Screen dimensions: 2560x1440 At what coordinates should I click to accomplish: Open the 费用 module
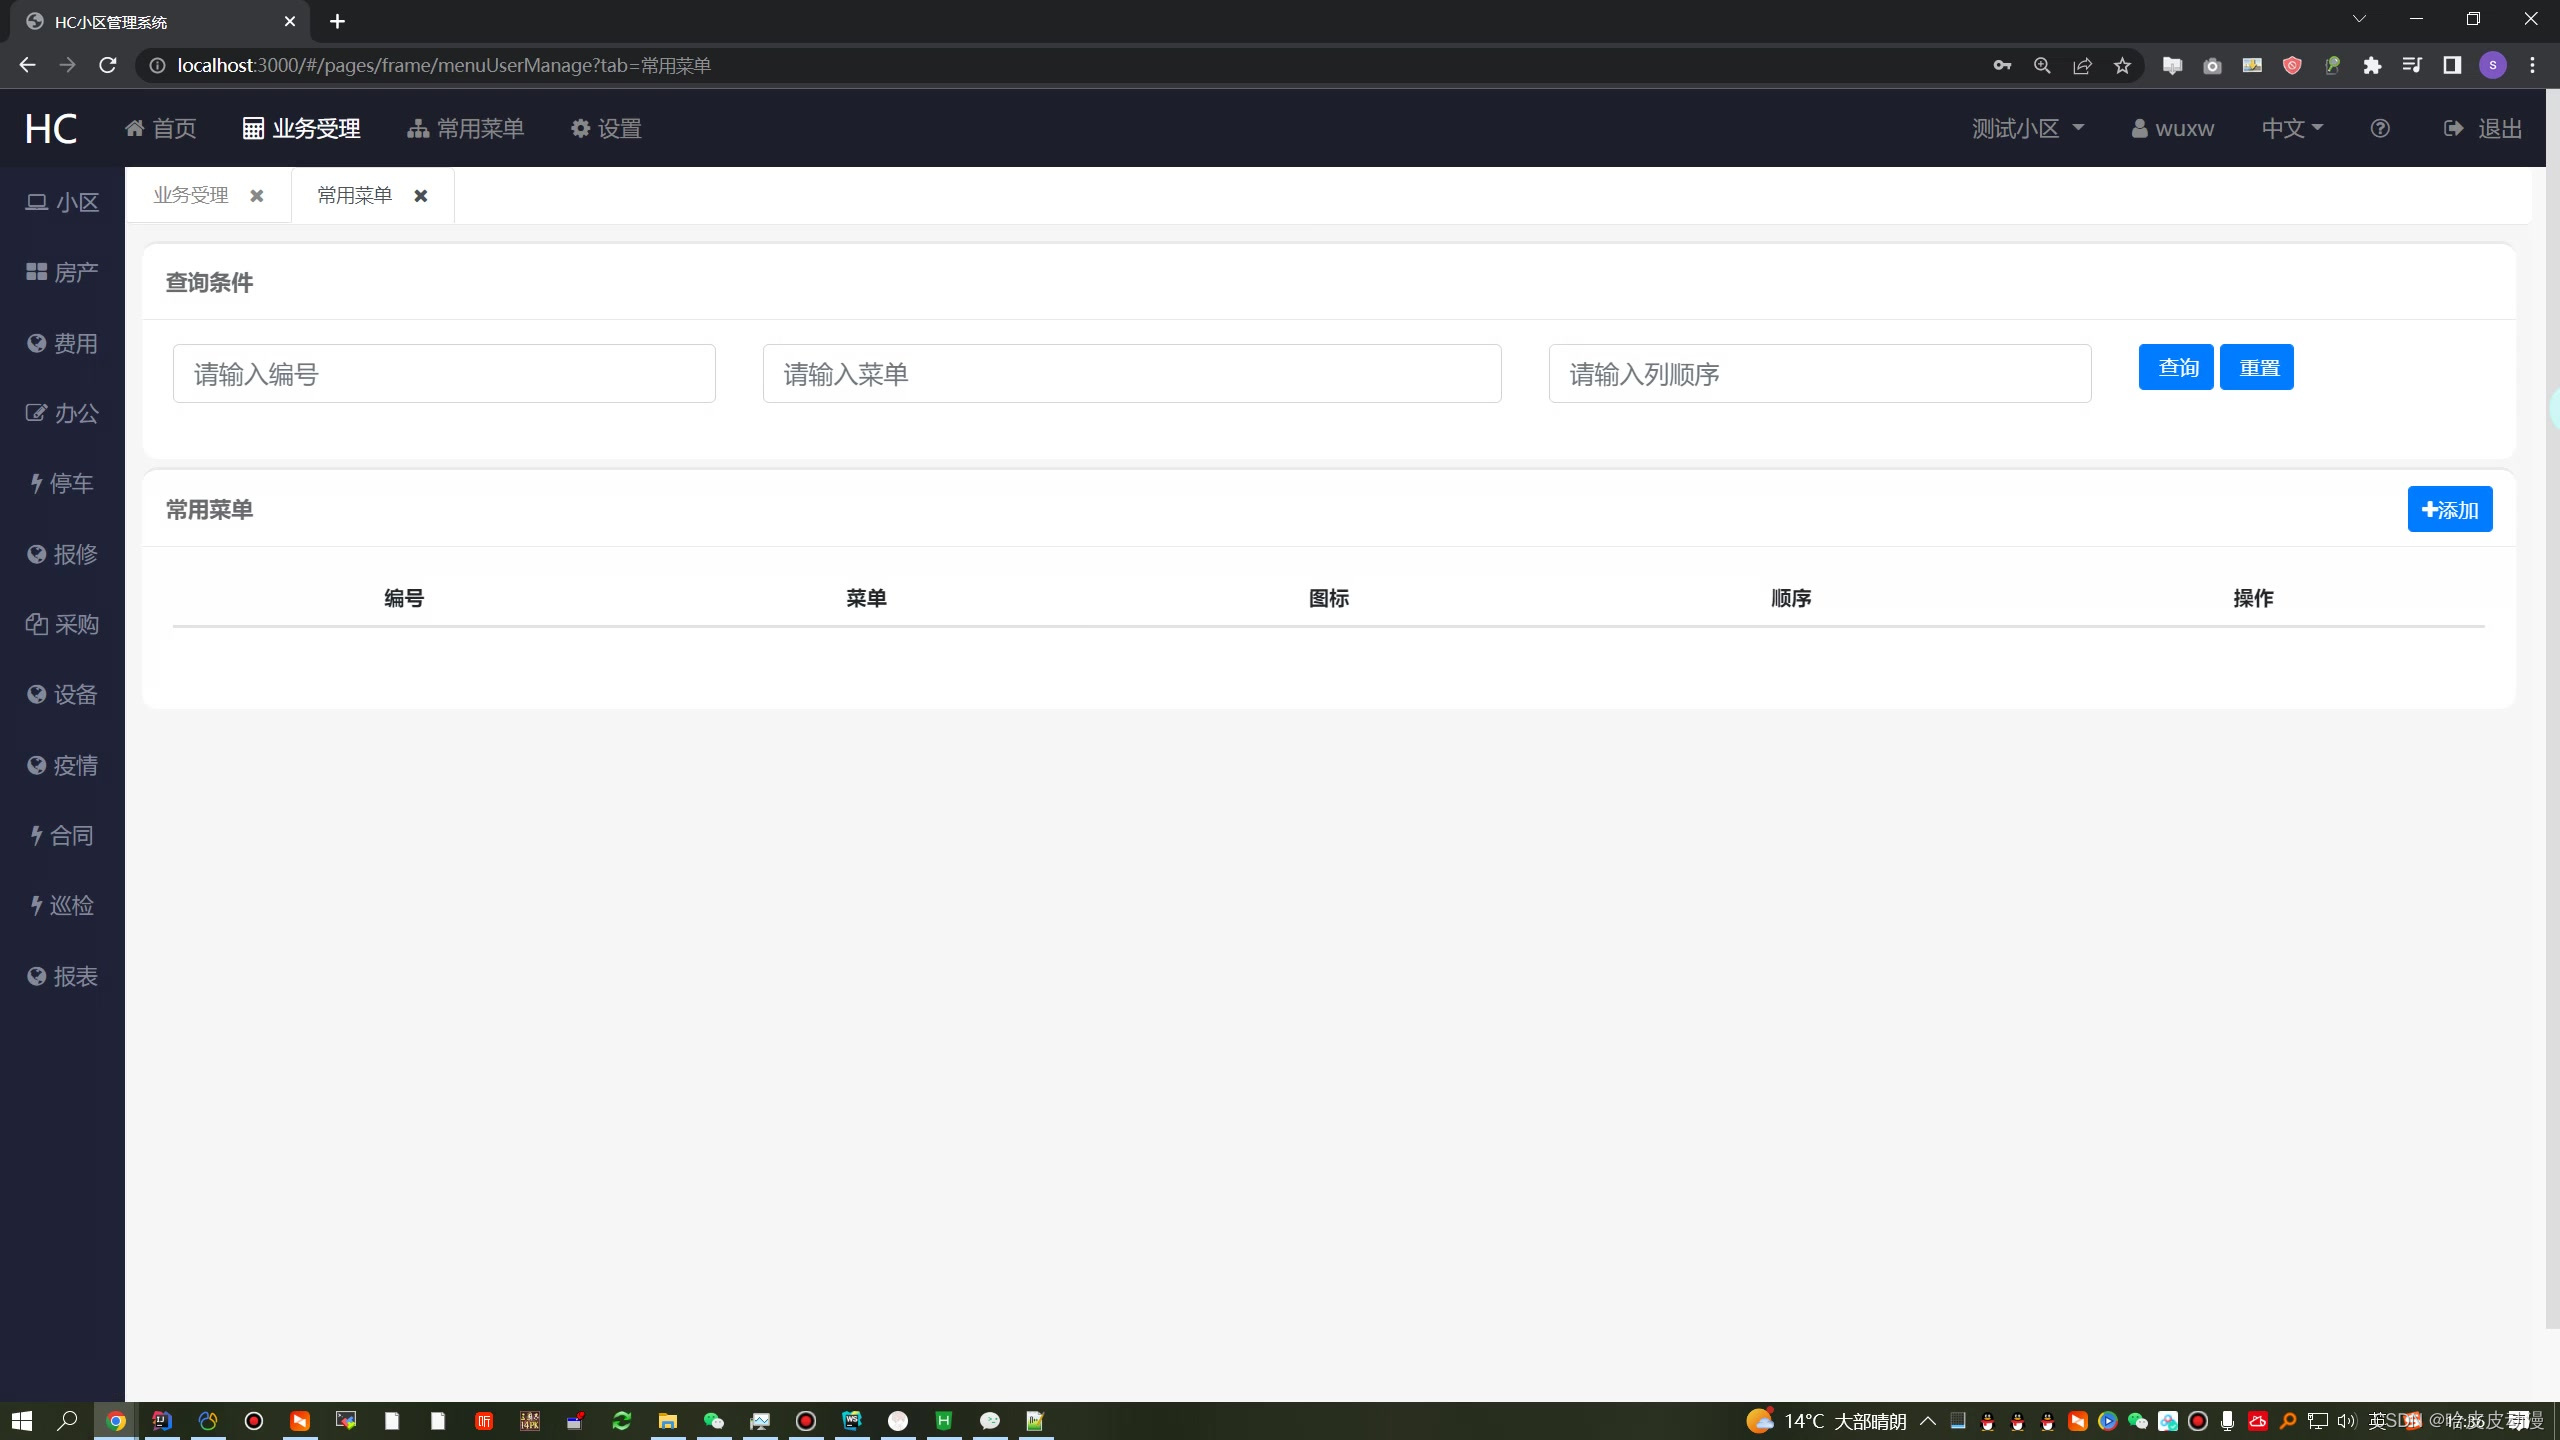62,342
